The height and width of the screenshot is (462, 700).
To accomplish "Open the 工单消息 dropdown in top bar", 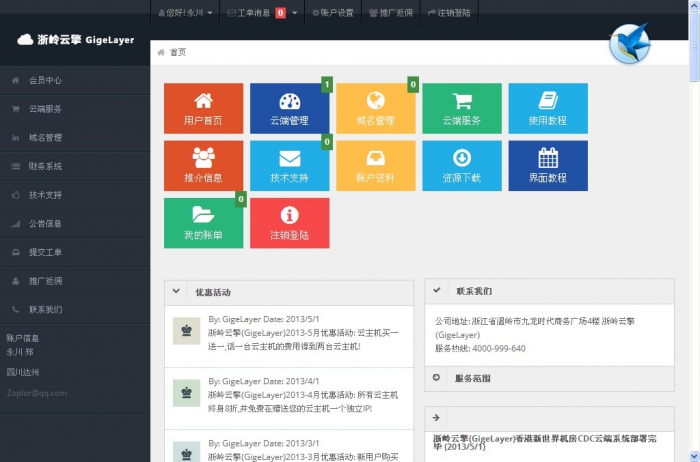I will tap(262, 13).
